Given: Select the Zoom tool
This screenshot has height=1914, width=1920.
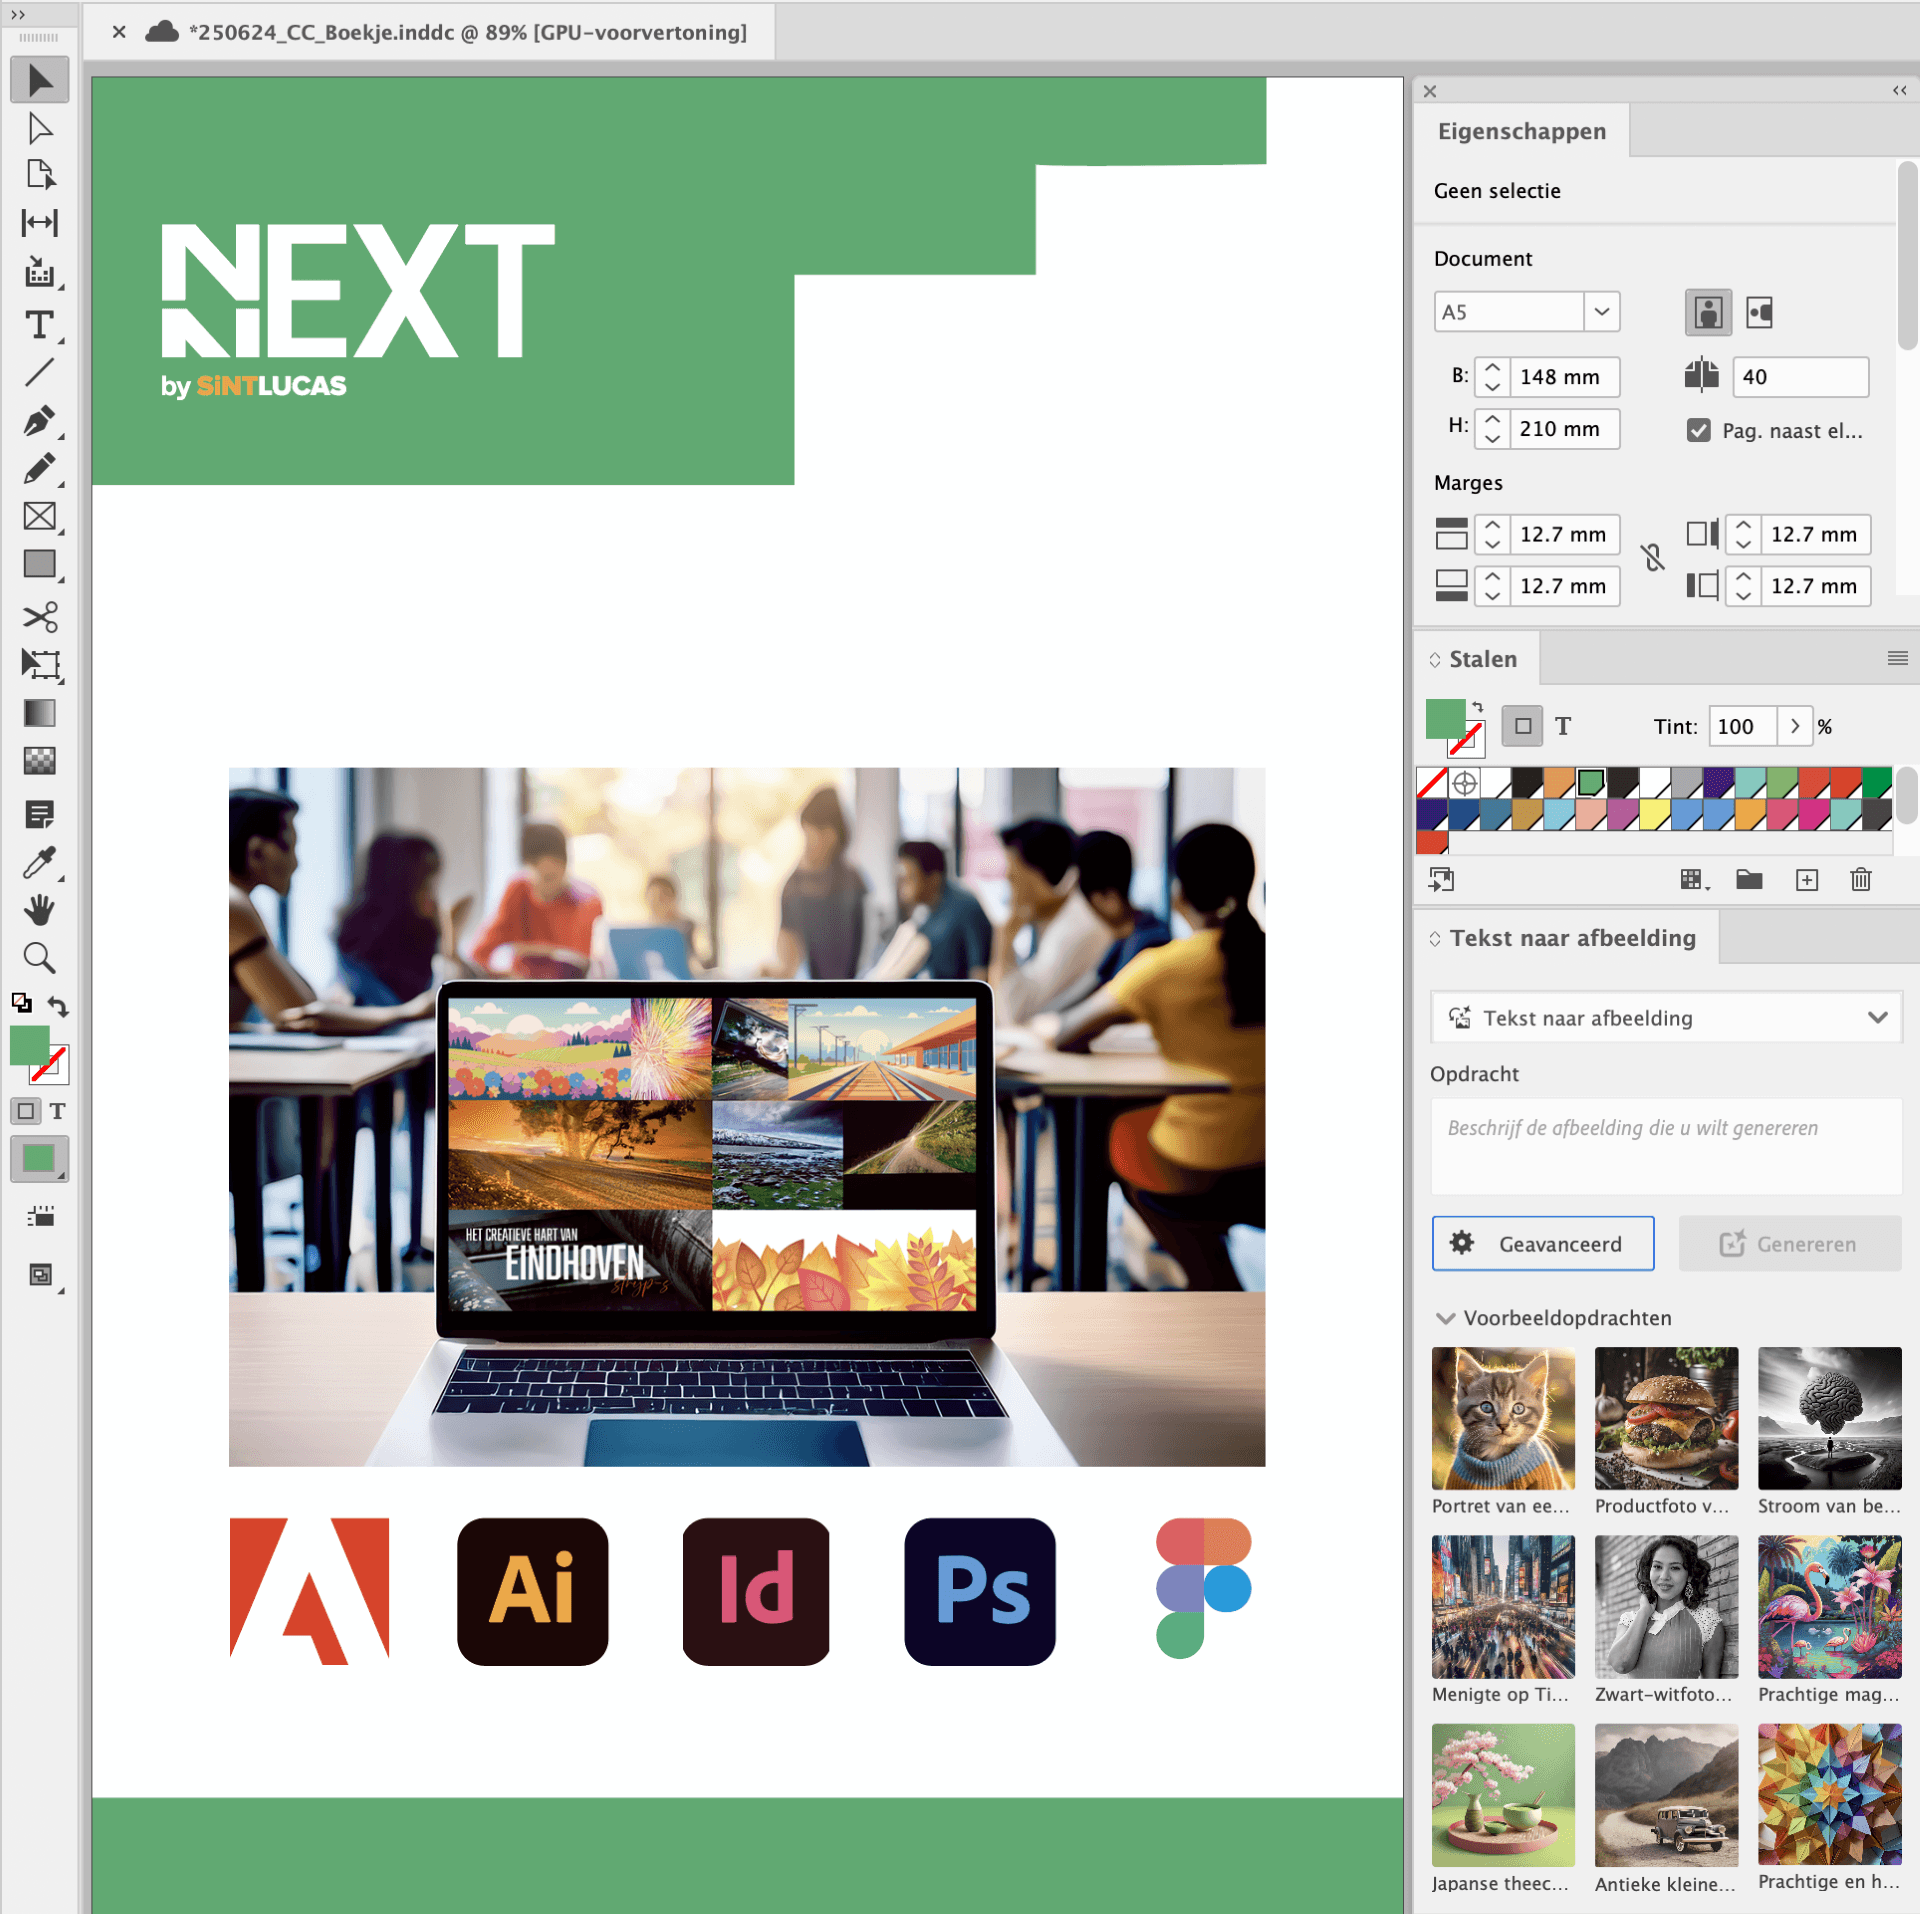Looking at the screenshot, I should (39, 958).
